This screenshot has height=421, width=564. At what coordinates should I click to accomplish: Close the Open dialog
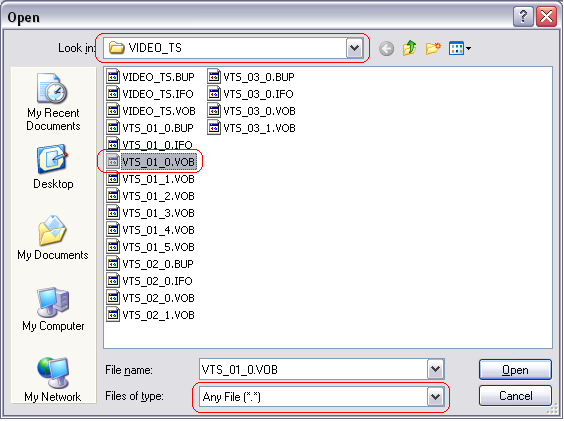pyautogui.click(x=546, y=17)
